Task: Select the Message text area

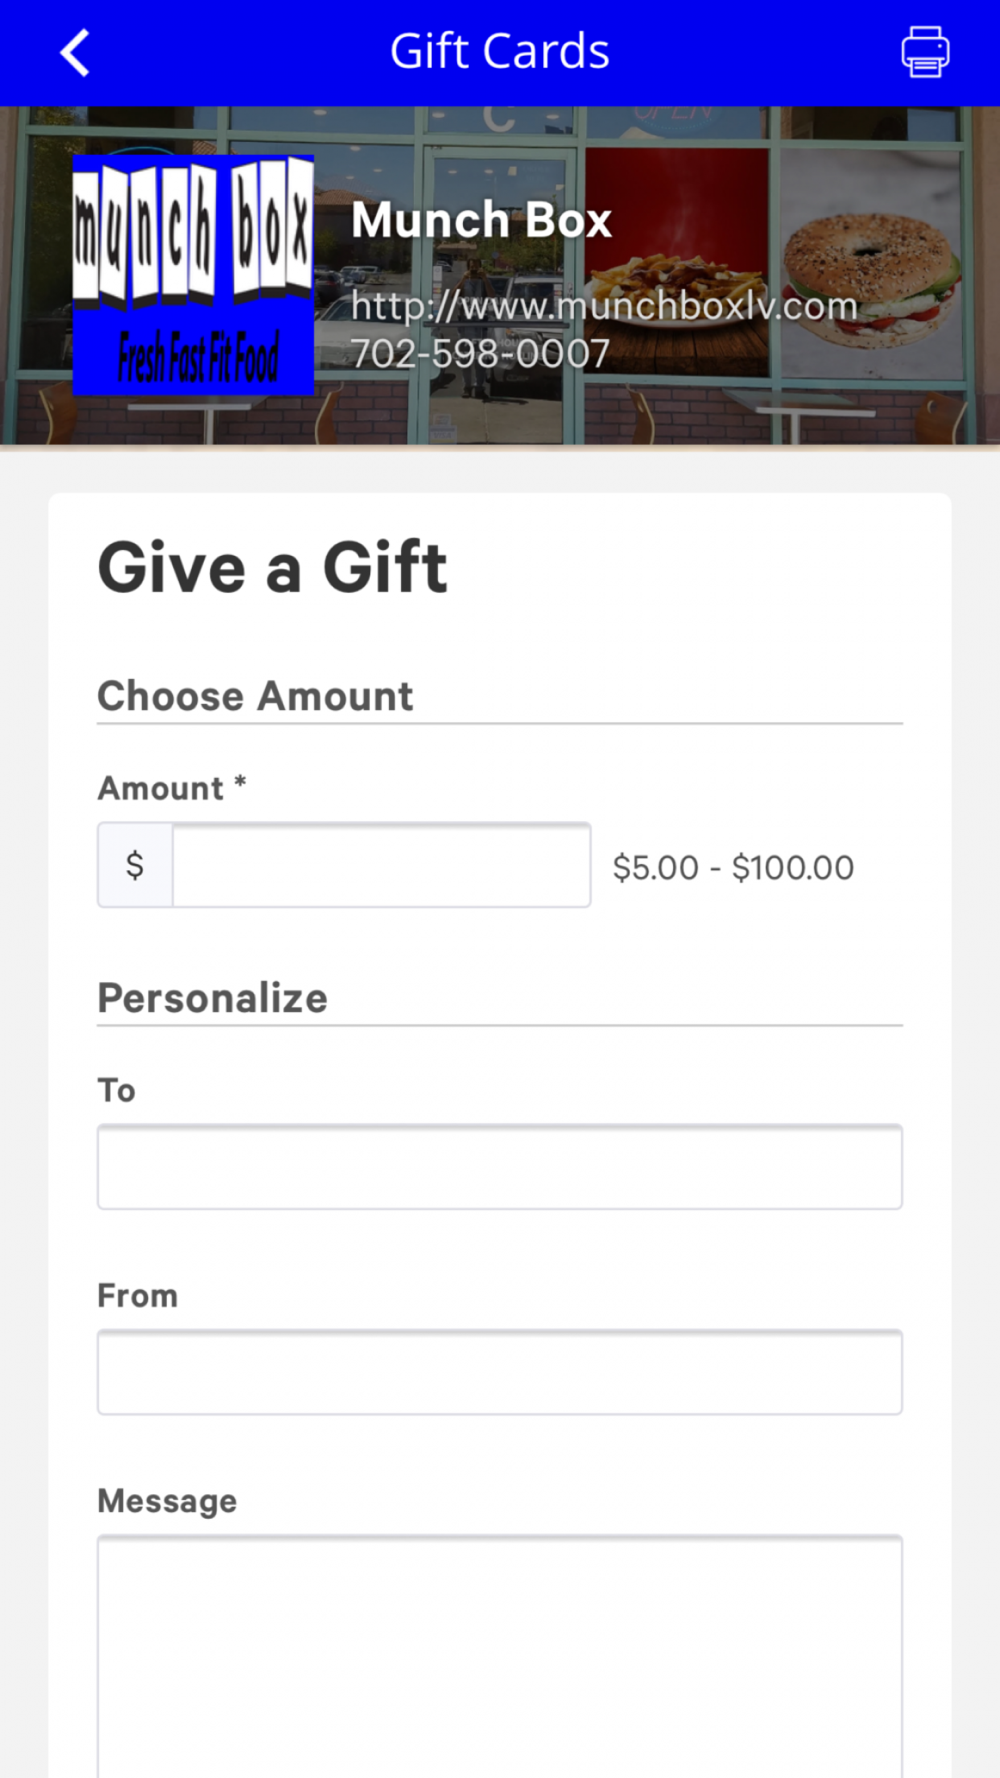Action: coord(500,1655)
